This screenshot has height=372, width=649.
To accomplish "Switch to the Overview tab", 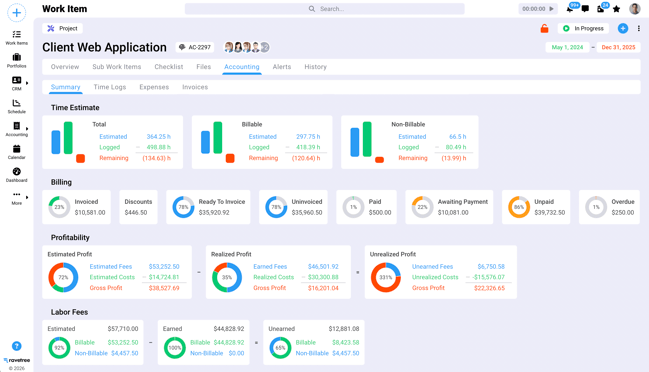I will coord(65,67).
